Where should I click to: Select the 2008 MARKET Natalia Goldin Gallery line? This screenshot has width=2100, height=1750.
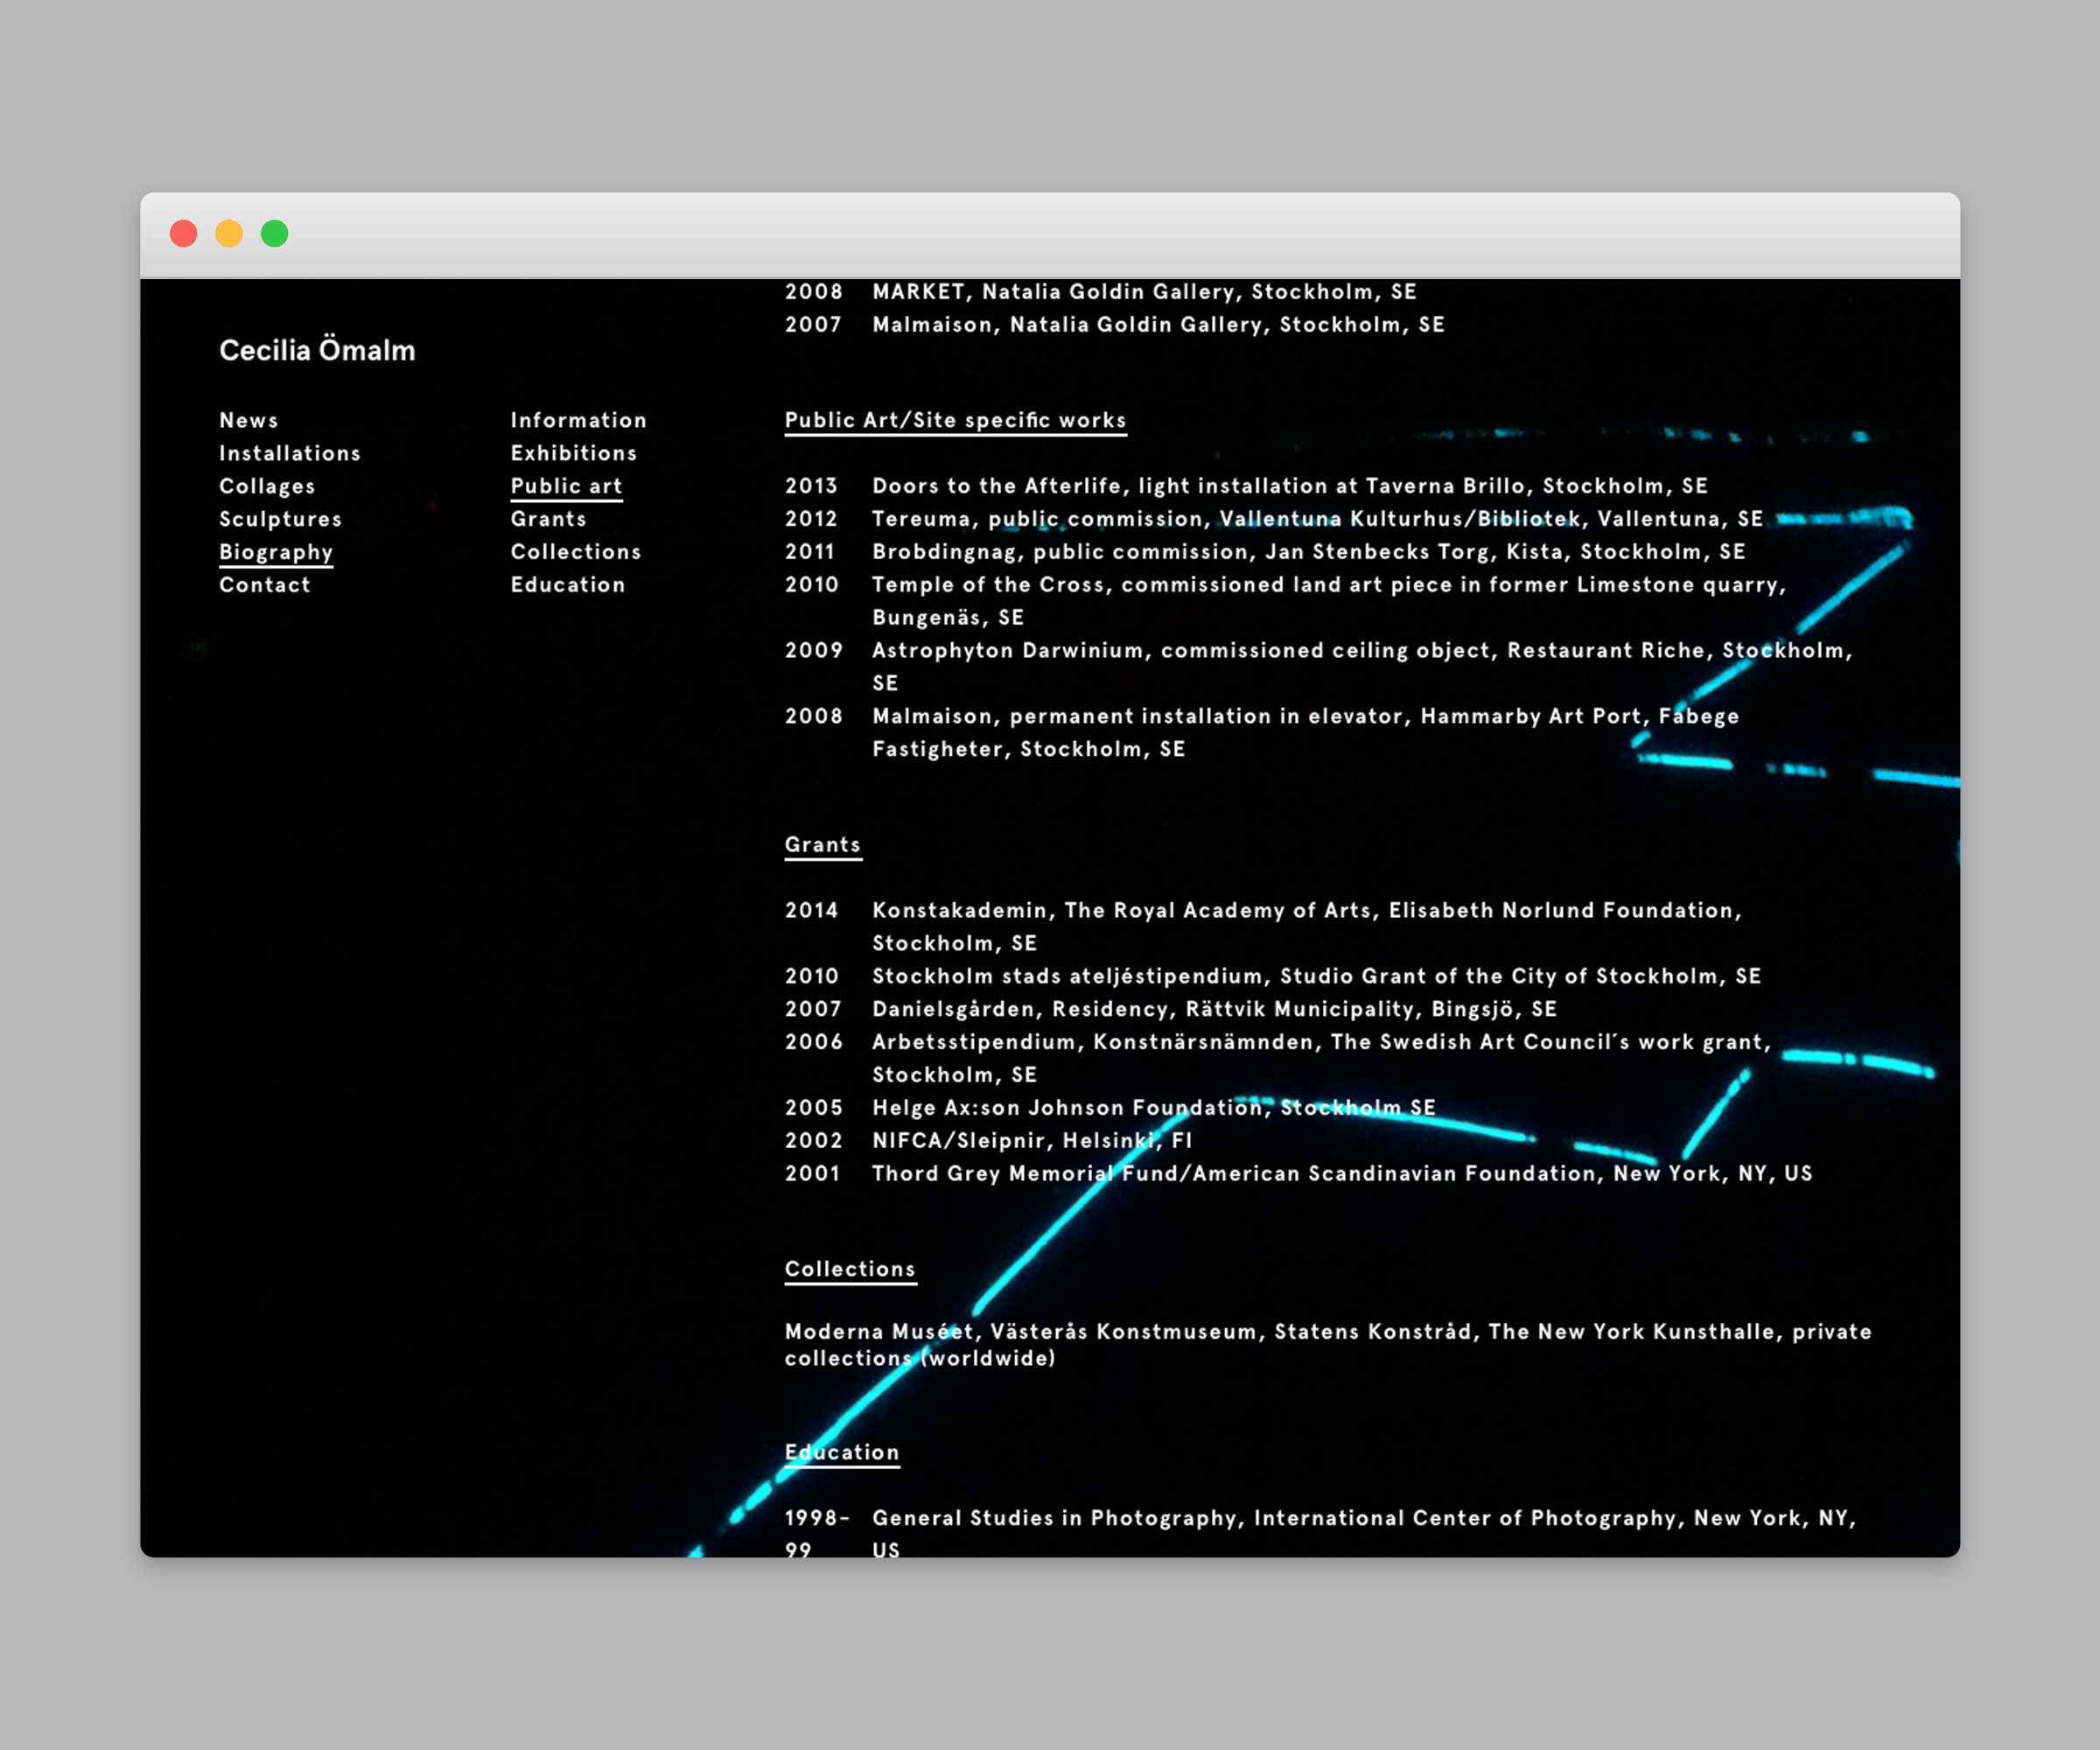[x=1101, y=292]
